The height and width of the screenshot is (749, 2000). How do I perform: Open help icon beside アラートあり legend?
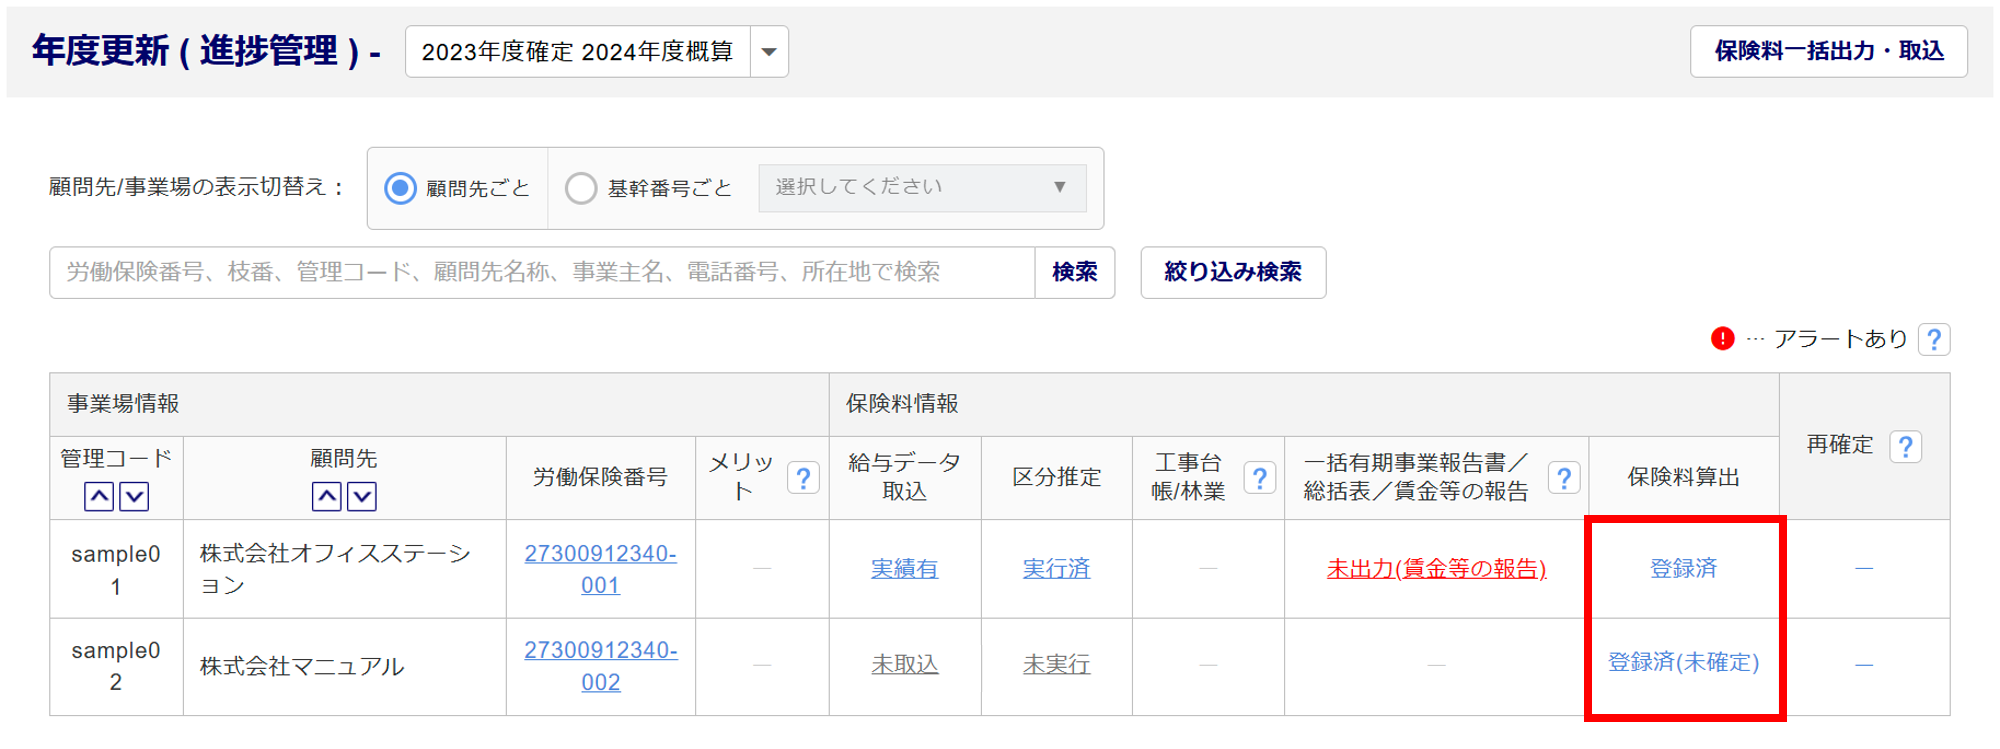click(x=1934, y=340)
